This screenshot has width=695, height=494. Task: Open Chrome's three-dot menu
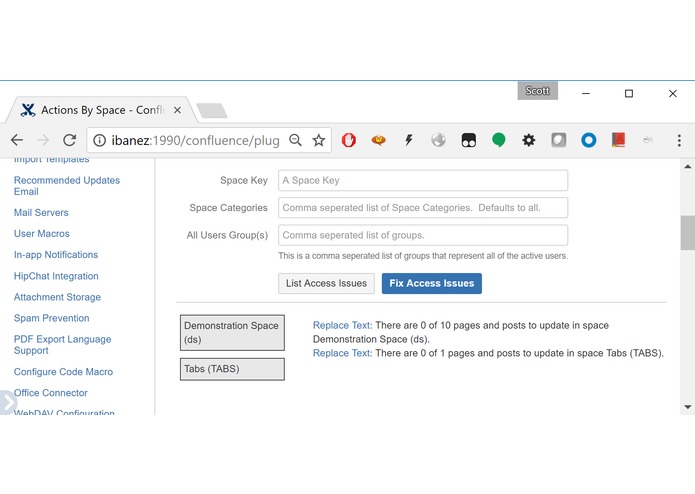[x=679, y=140]
